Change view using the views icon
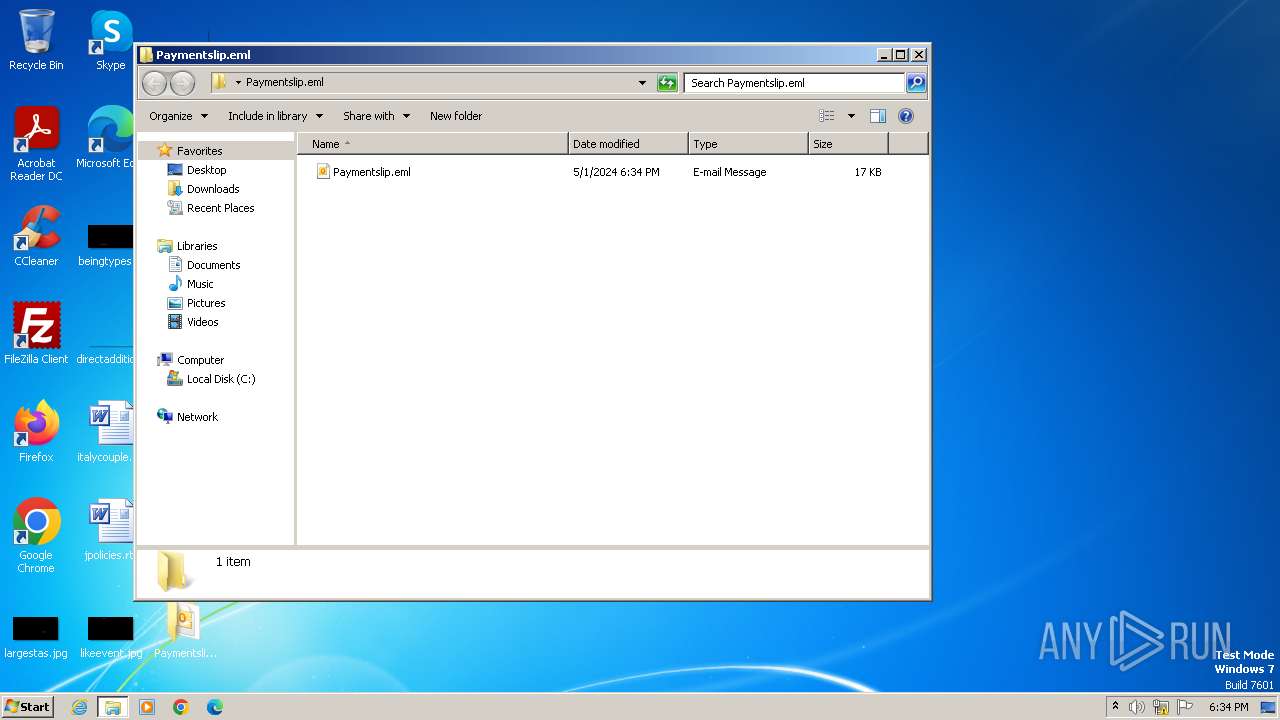This screenshot has height=720, width=1280. 826,116
